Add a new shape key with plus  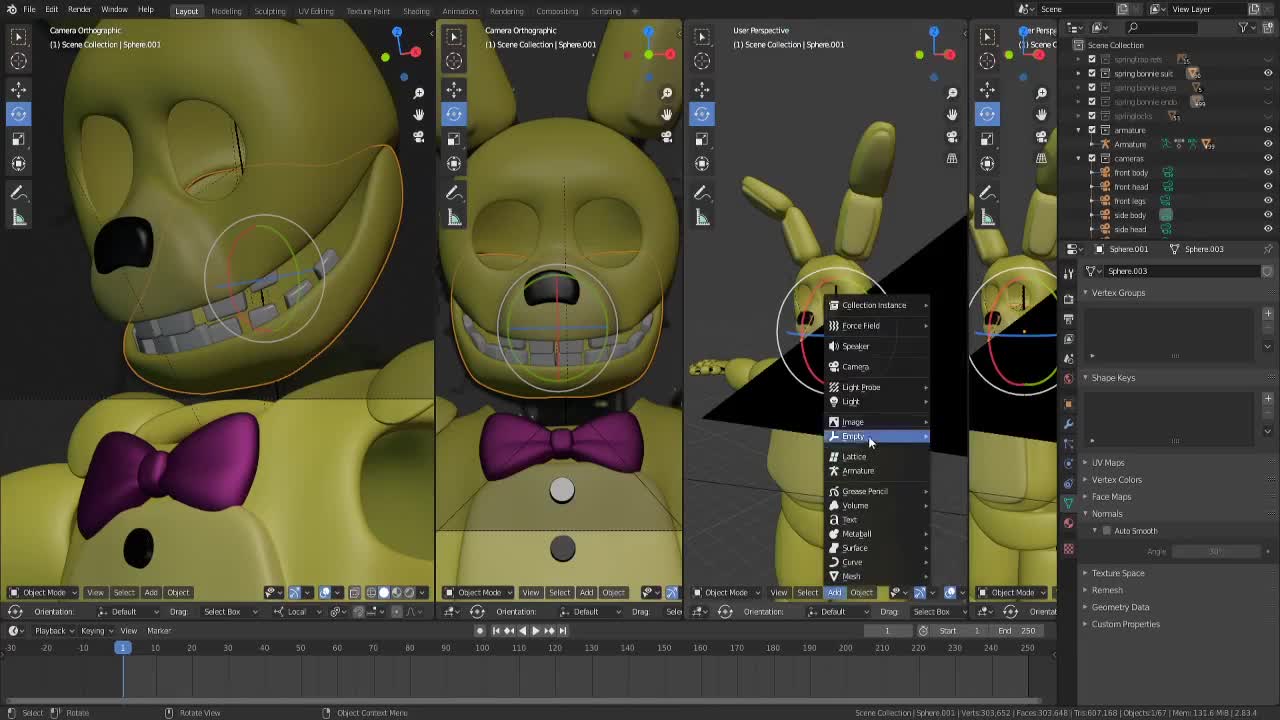pyautogui.click(x=1268, y=398)
